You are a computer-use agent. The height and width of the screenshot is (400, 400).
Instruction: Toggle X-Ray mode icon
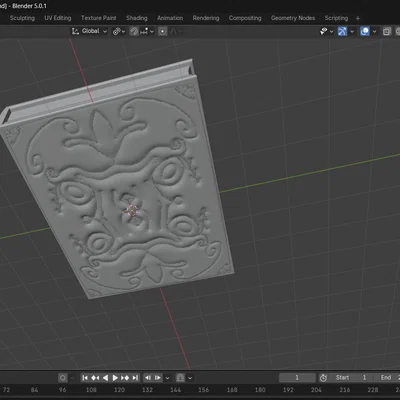click(387, 31)
